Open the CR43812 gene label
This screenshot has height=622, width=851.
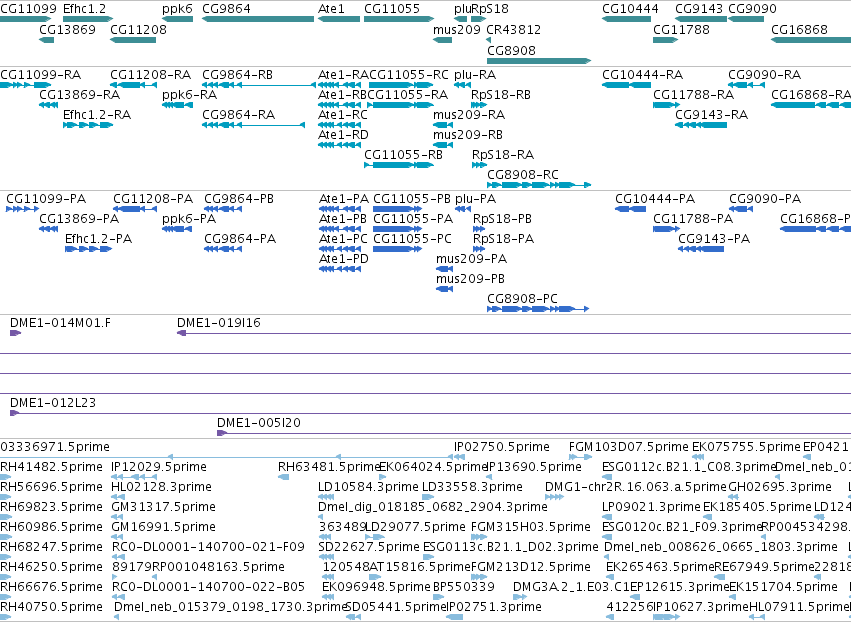pos(513,29)
